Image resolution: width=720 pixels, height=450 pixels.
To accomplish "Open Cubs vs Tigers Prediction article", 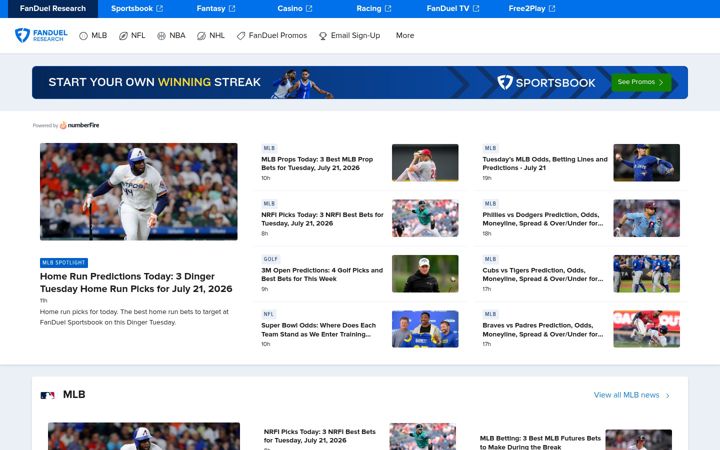I will click(x=543, y=275).
